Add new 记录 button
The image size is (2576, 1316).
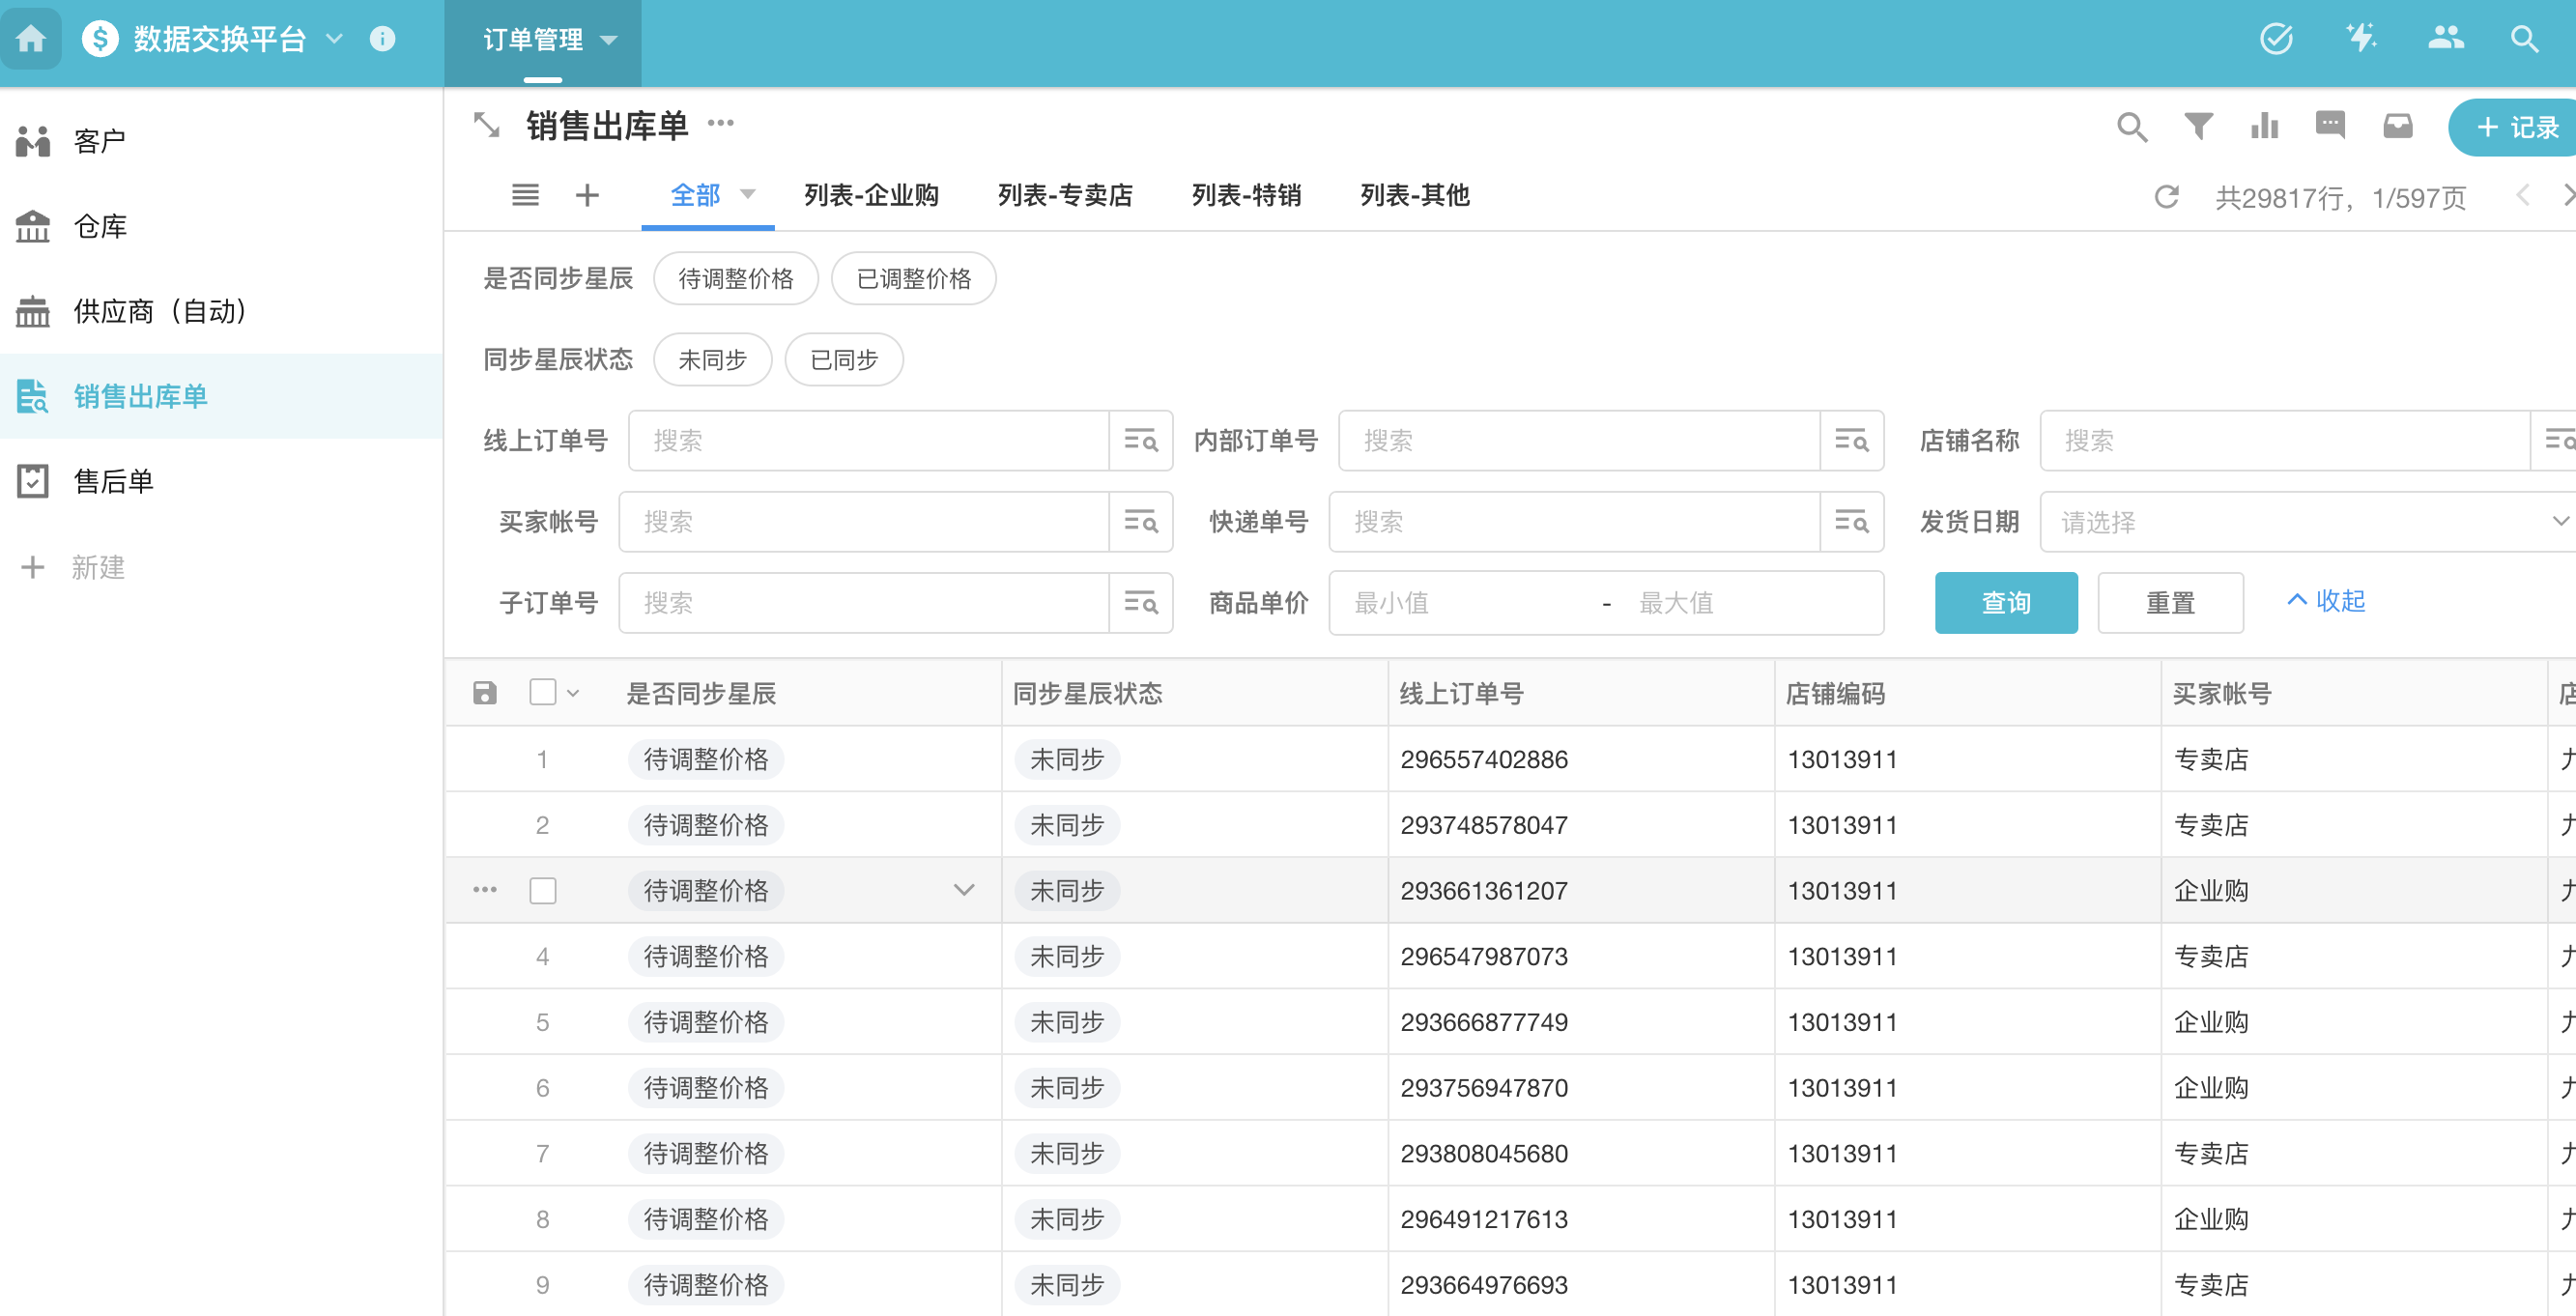click(x=2514, y=127)
